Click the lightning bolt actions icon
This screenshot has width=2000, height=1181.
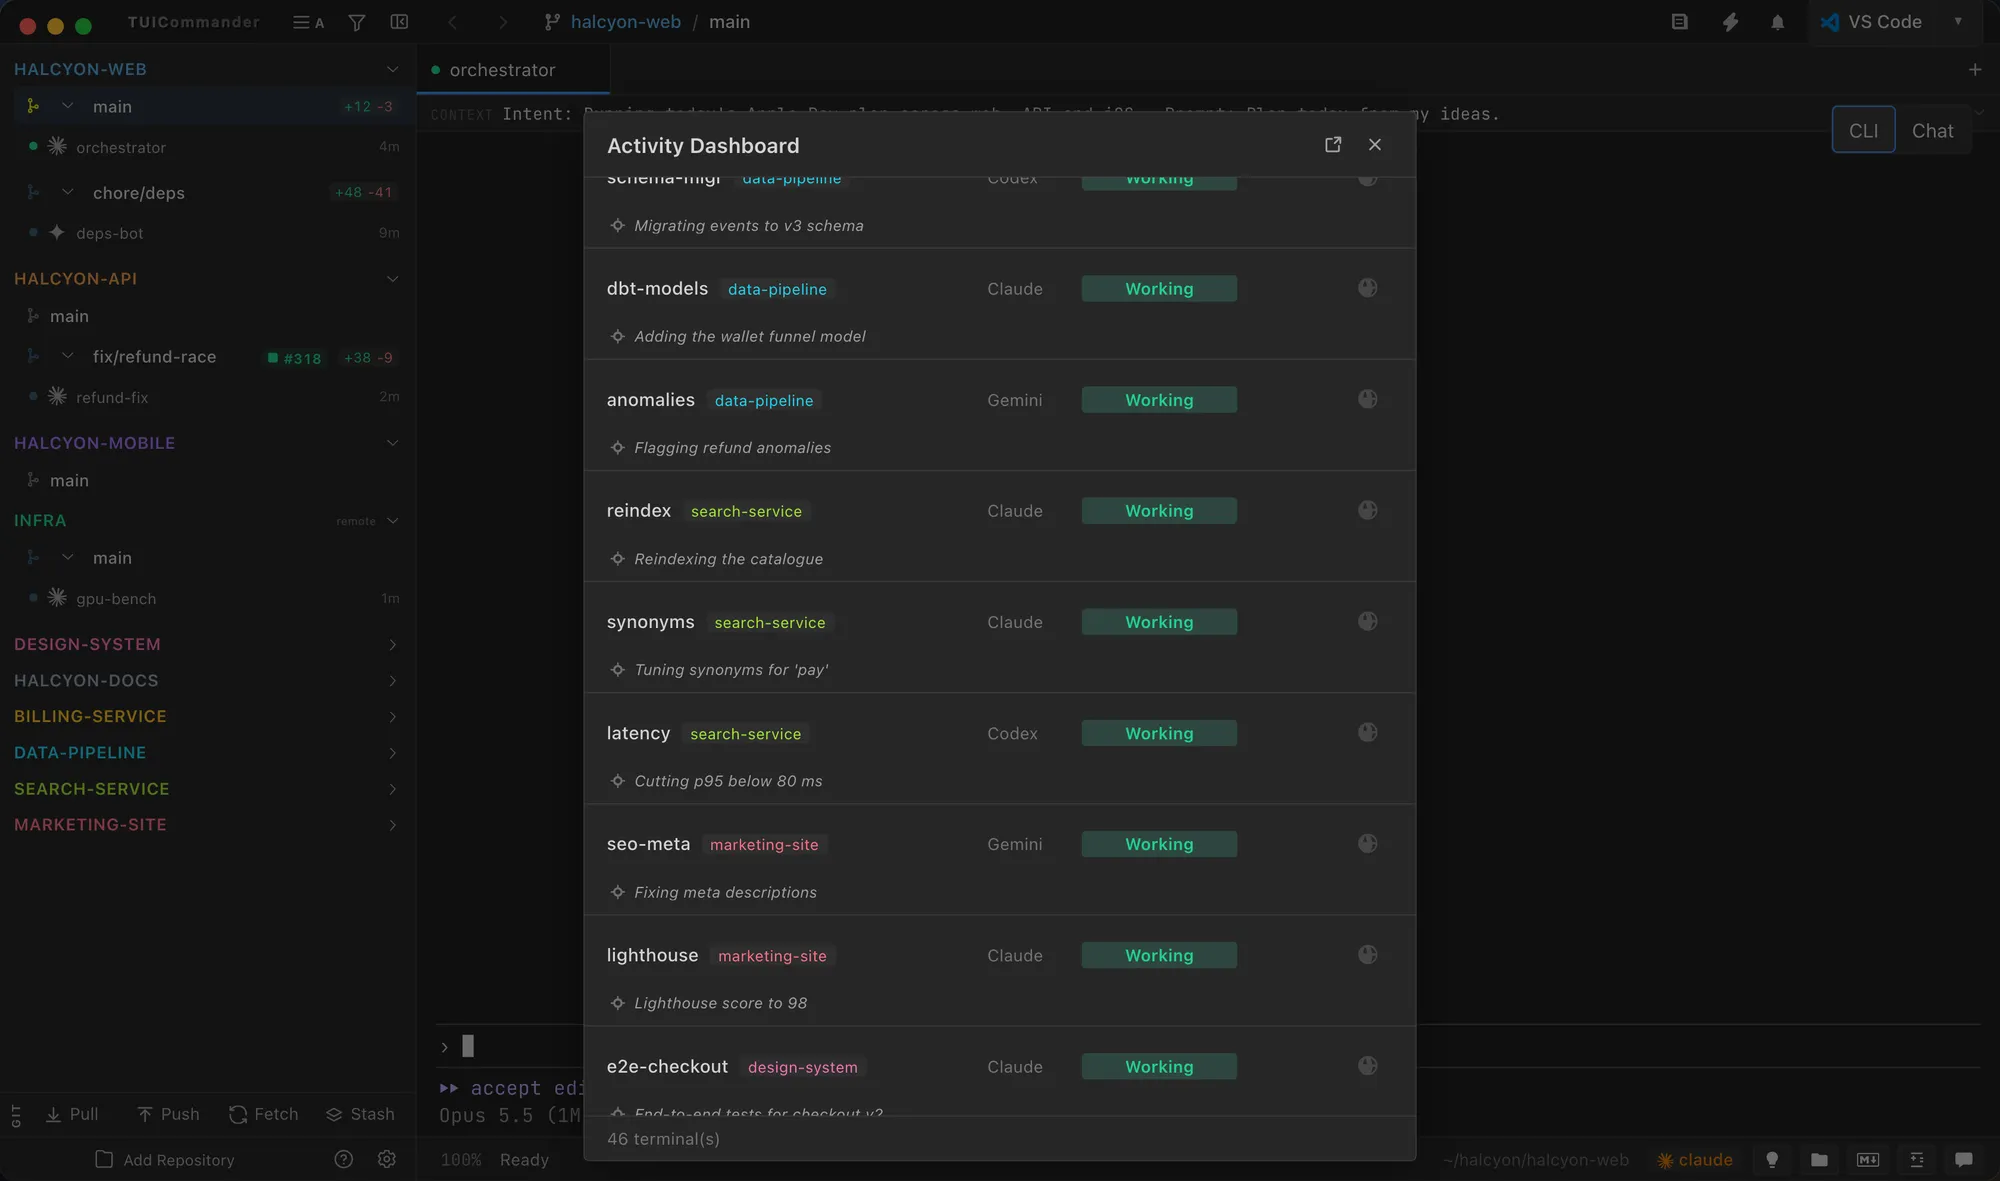pos(1730,22)
